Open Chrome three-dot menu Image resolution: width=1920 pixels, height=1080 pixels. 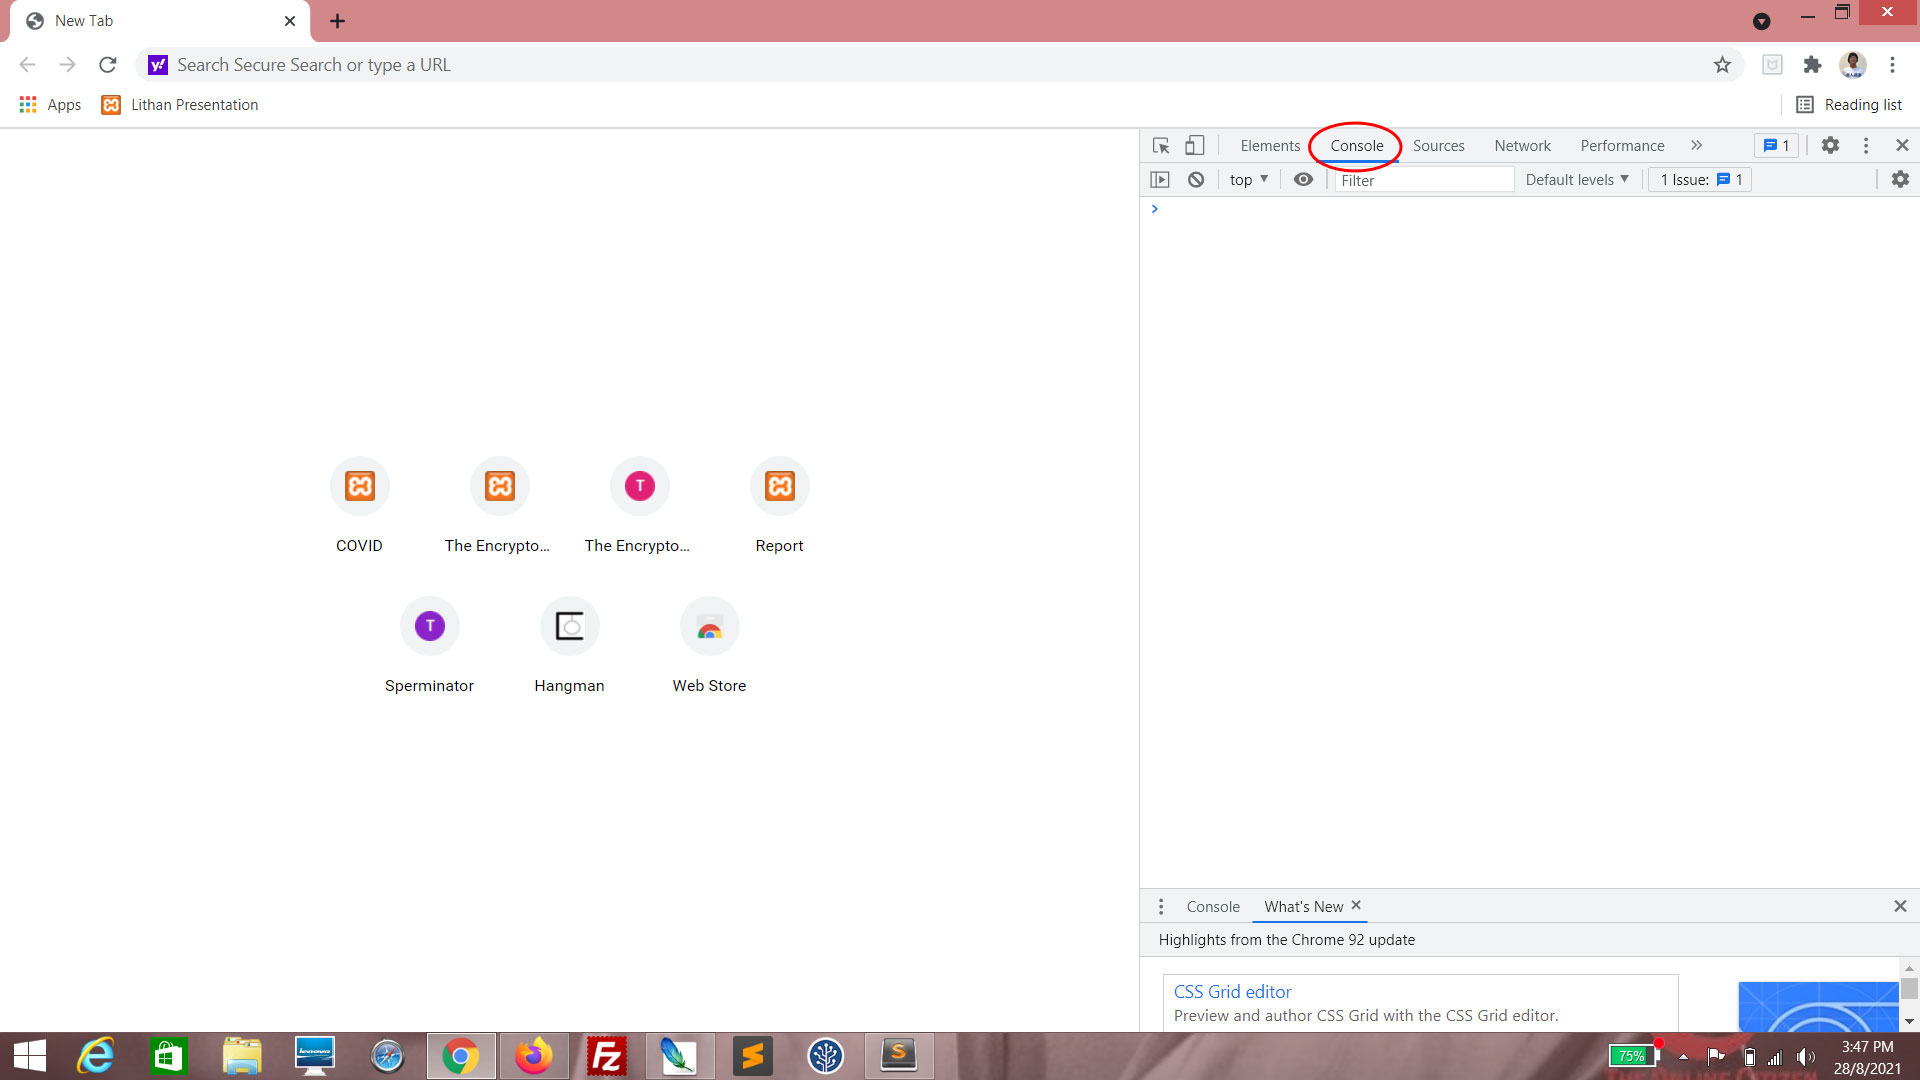[x=1892, y=65]
